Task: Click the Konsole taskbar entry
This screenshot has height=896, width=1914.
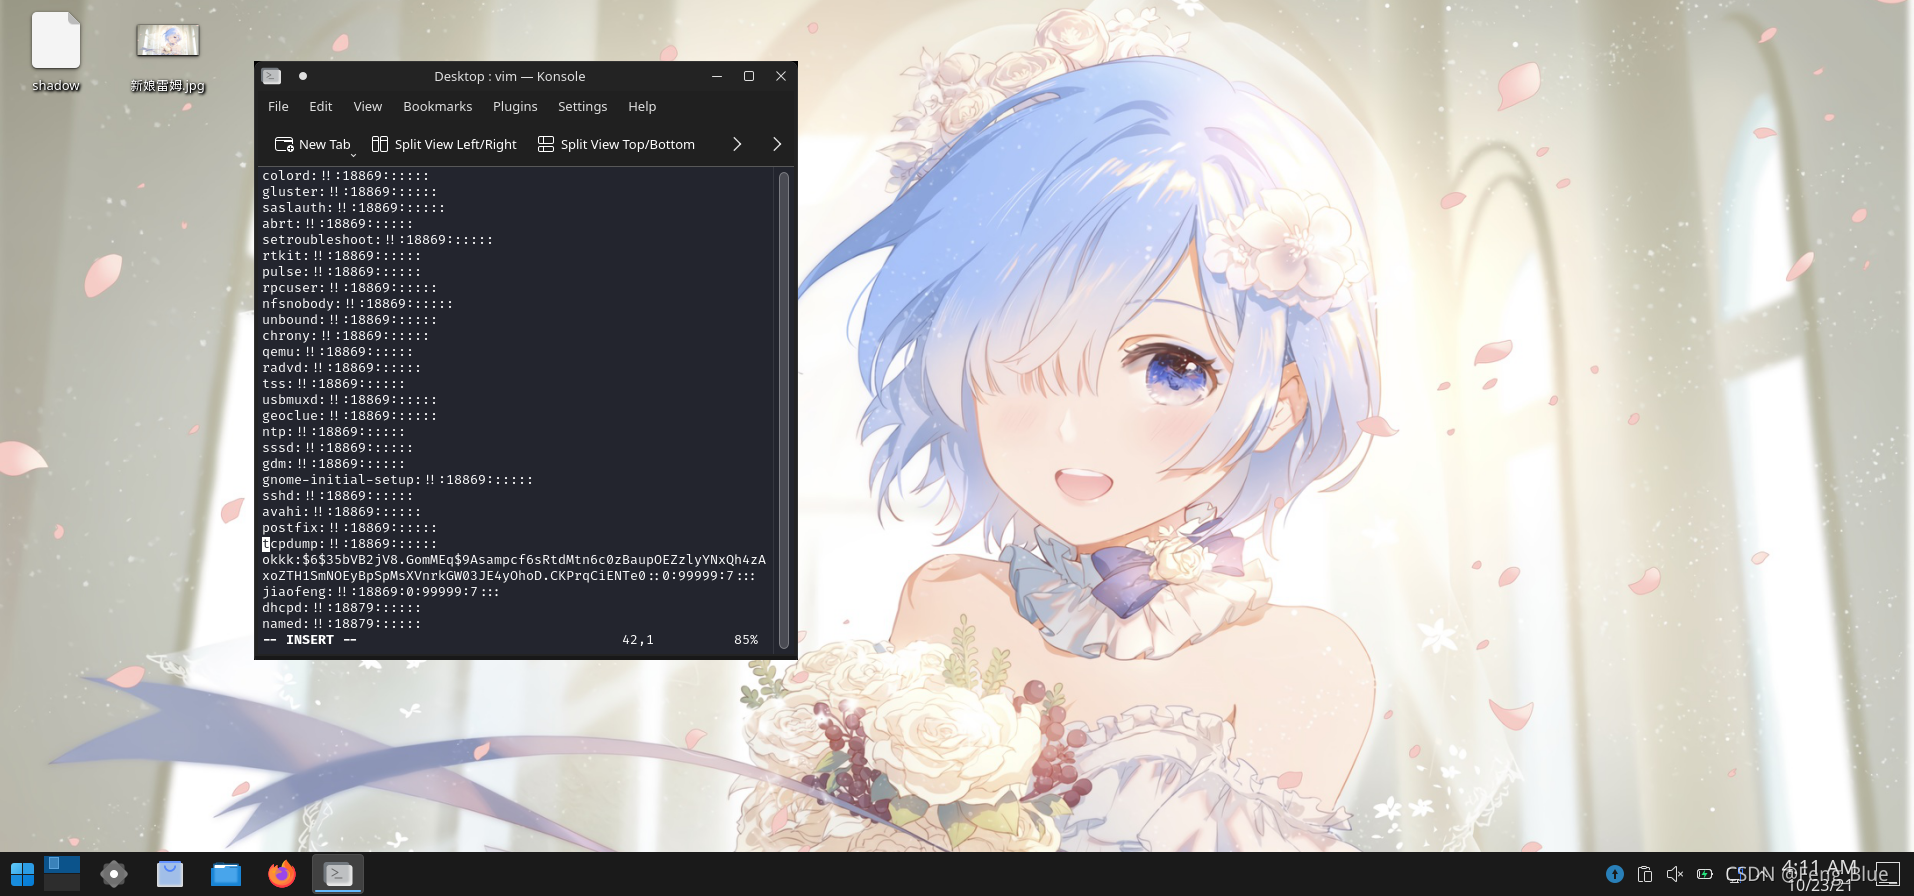Action: (x=338, y=874)
